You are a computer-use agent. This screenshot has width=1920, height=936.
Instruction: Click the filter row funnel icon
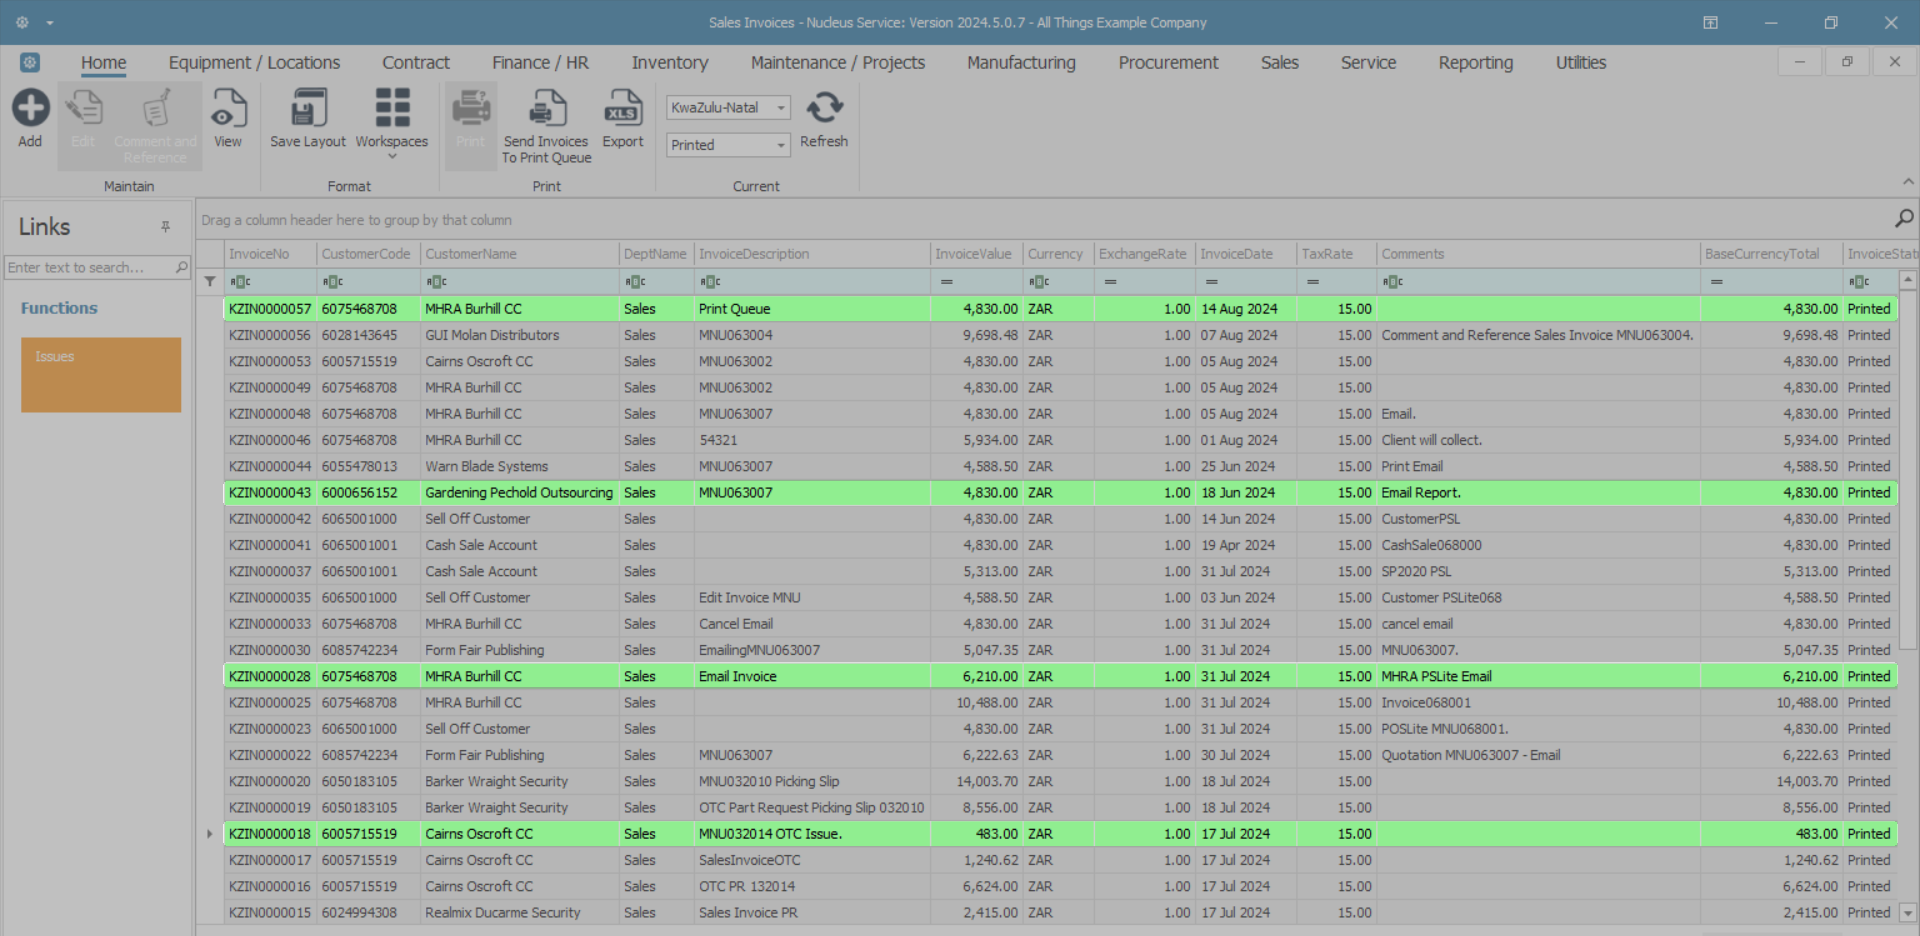coord(210,282)
